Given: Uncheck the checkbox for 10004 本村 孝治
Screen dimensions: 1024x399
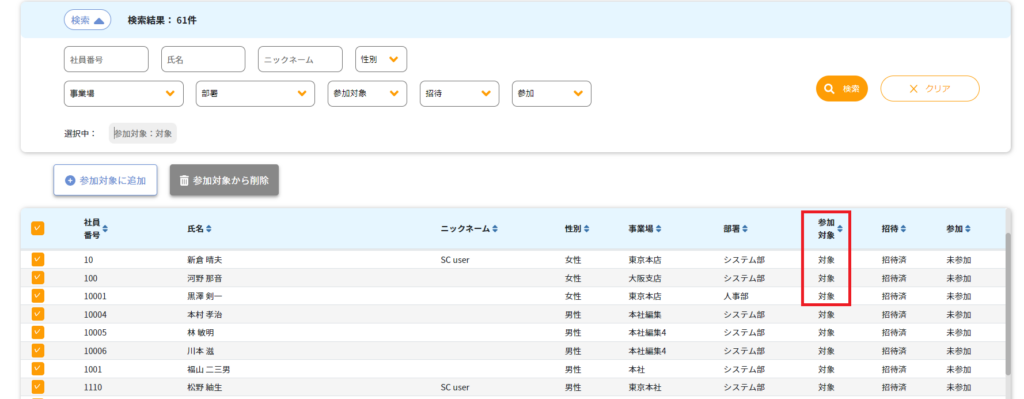Looking at the screenshot, I should (x=38, y=314).
